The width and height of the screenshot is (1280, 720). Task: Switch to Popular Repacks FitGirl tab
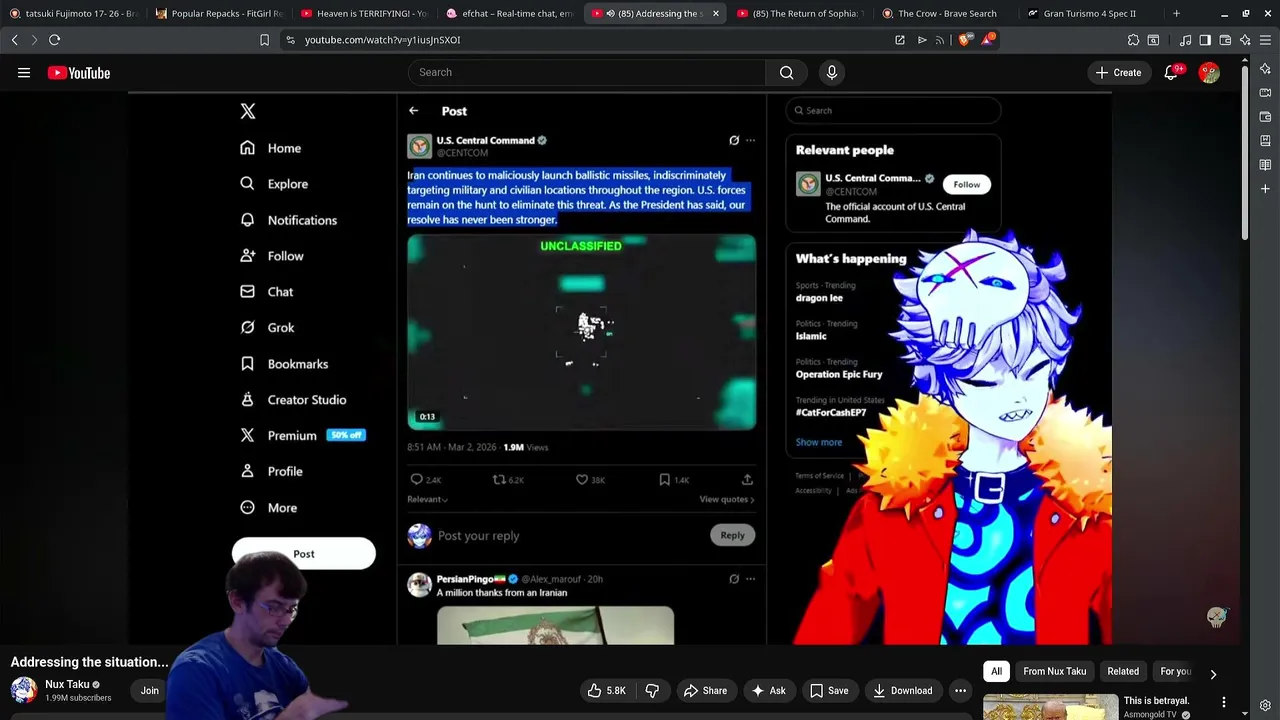pyautogui.click(x=219, y=14)
